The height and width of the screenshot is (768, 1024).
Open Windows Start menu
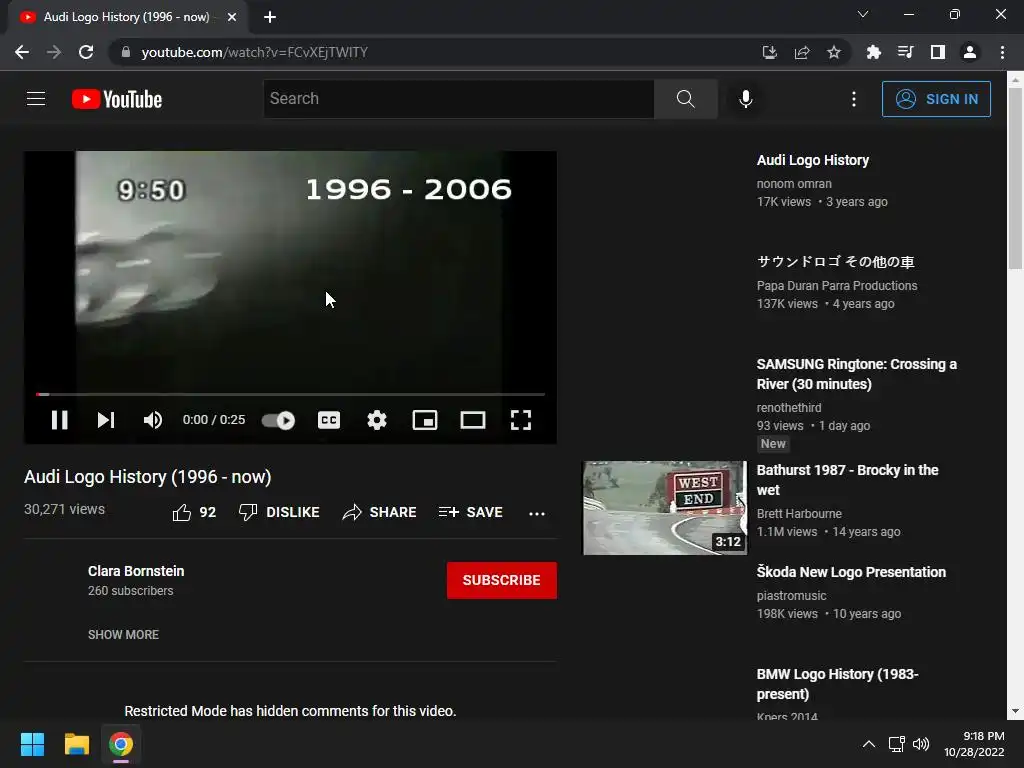pyautogui.click(x=32, y=744)
